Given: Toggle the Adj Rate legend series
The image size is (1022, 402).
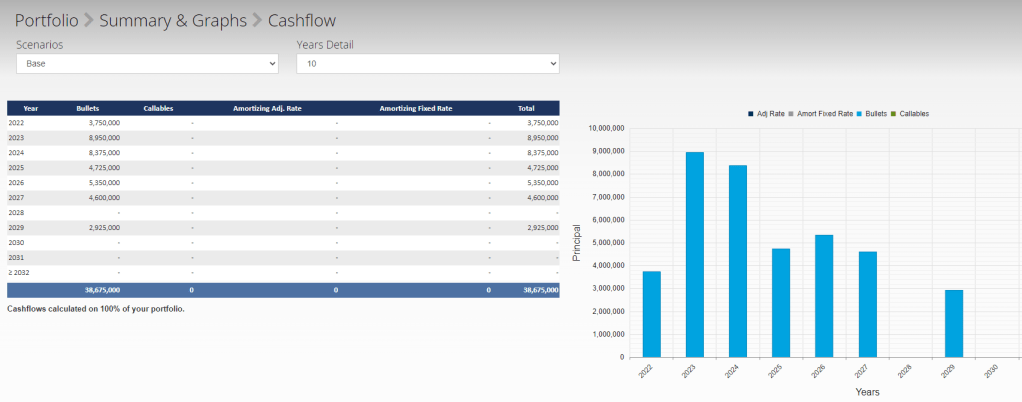Looking at the screenshot, I should (770, 114).
